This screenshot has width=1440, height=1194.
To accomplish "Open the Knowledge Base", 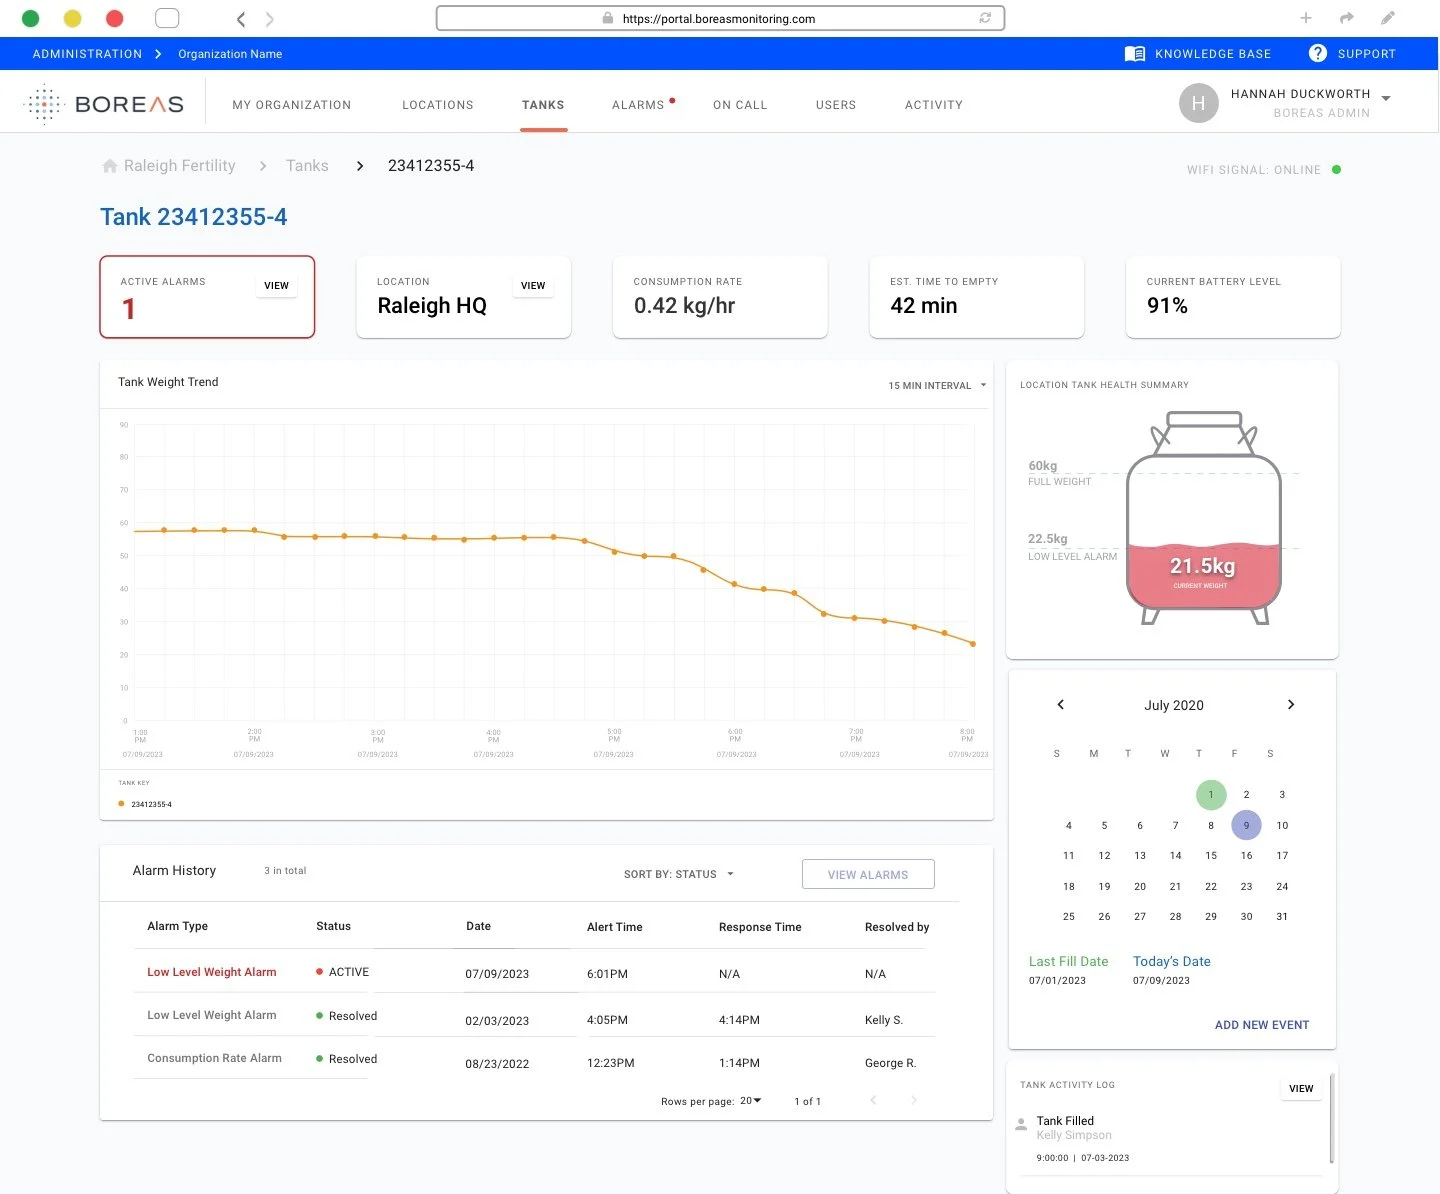I will click(1199, 53).
